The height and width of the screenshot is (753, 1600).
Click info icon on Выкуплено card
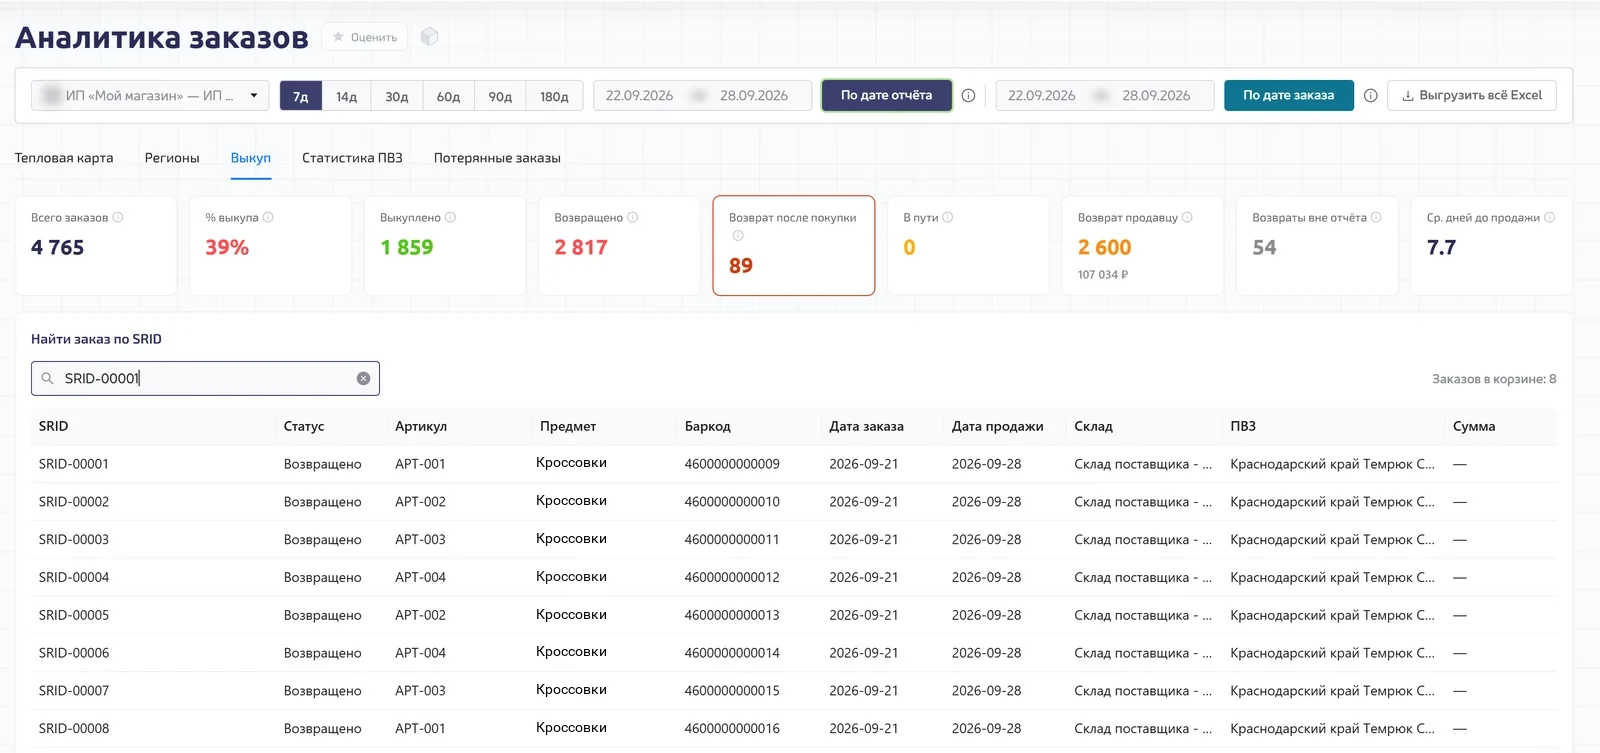click(450, 217)
